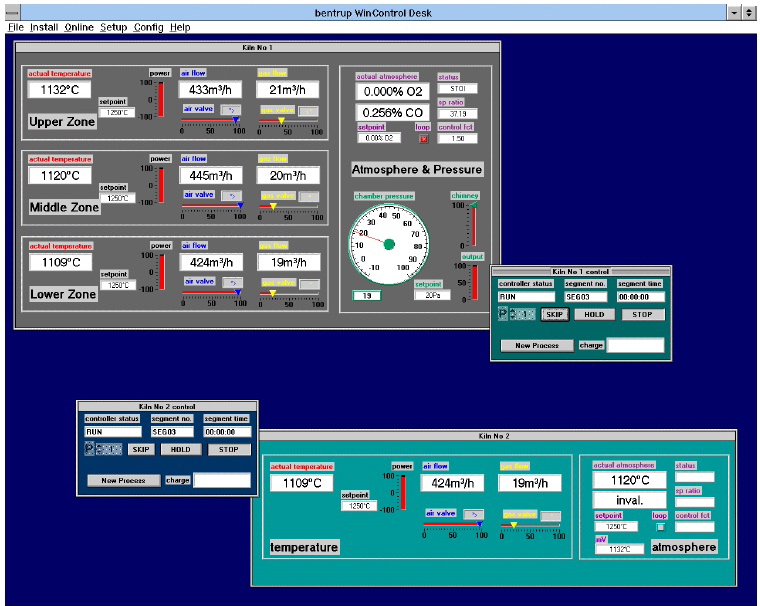Click the Middle Zone air valve slider handle
This screenshot has width=760, height=606.
(x=240, y=206)
